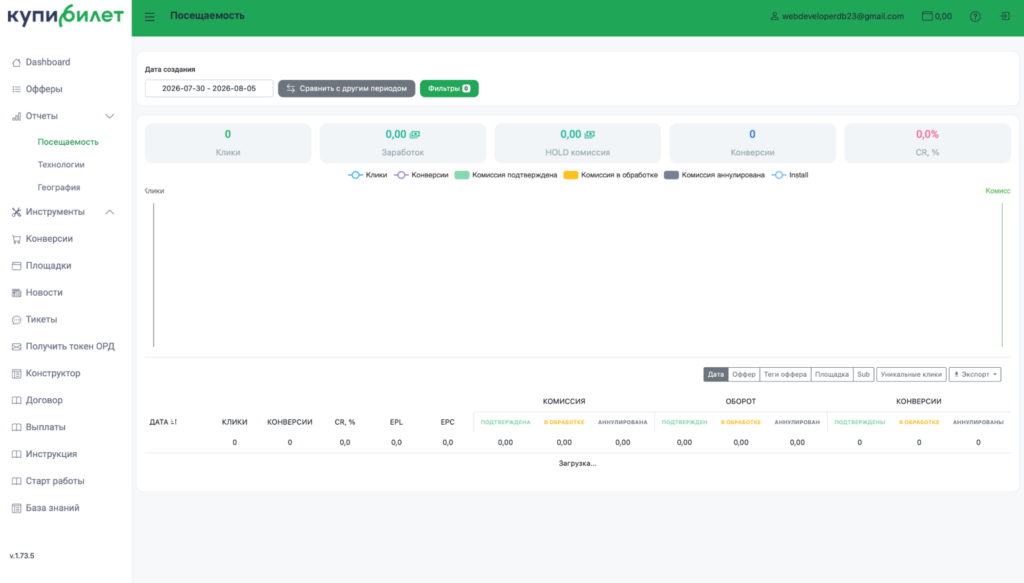Click the Загрузка... status text
1024x583 pixels.
pos(577,464)
